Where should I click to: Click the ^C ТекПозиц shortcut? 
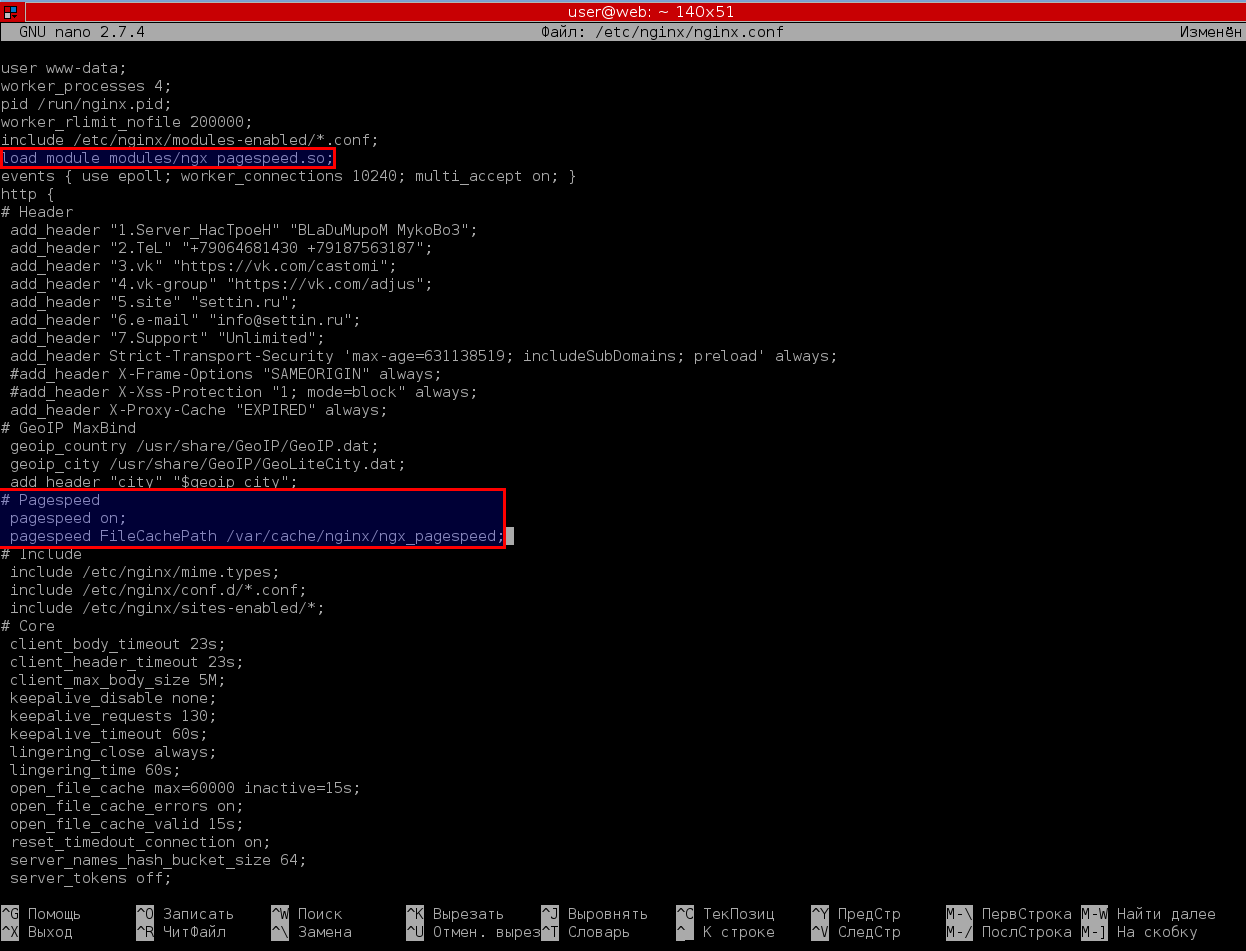click(x=725, y=914)
